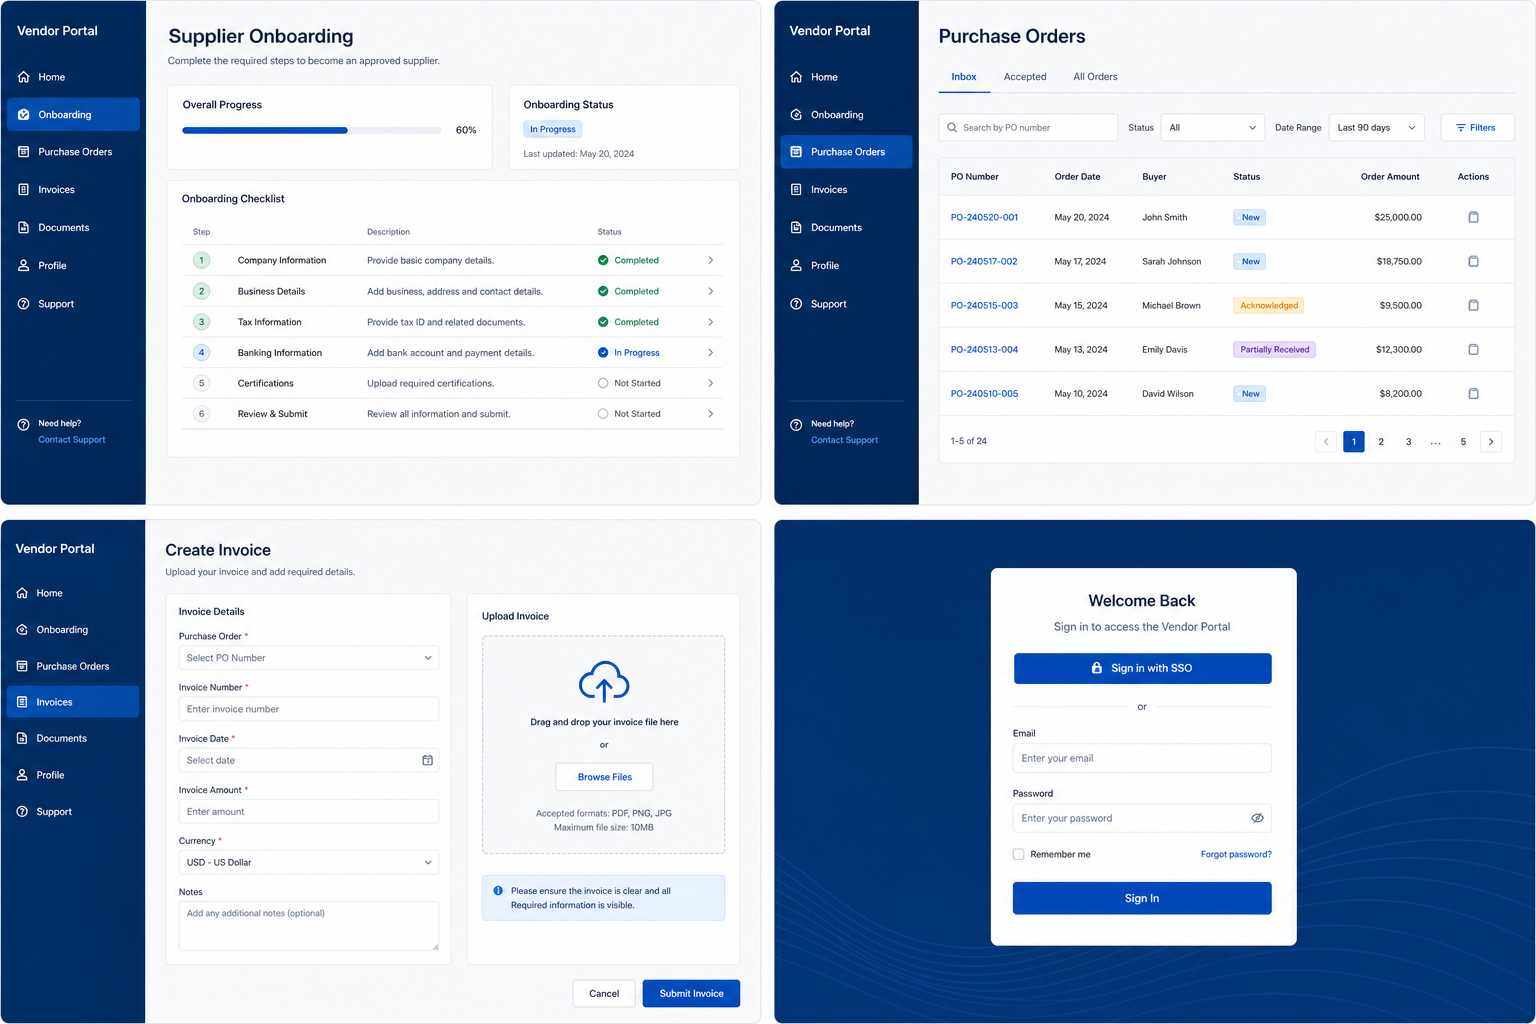Screen dimensions: 1536x1024
Task: Click Browse Files button
Action: click(604, 777)
